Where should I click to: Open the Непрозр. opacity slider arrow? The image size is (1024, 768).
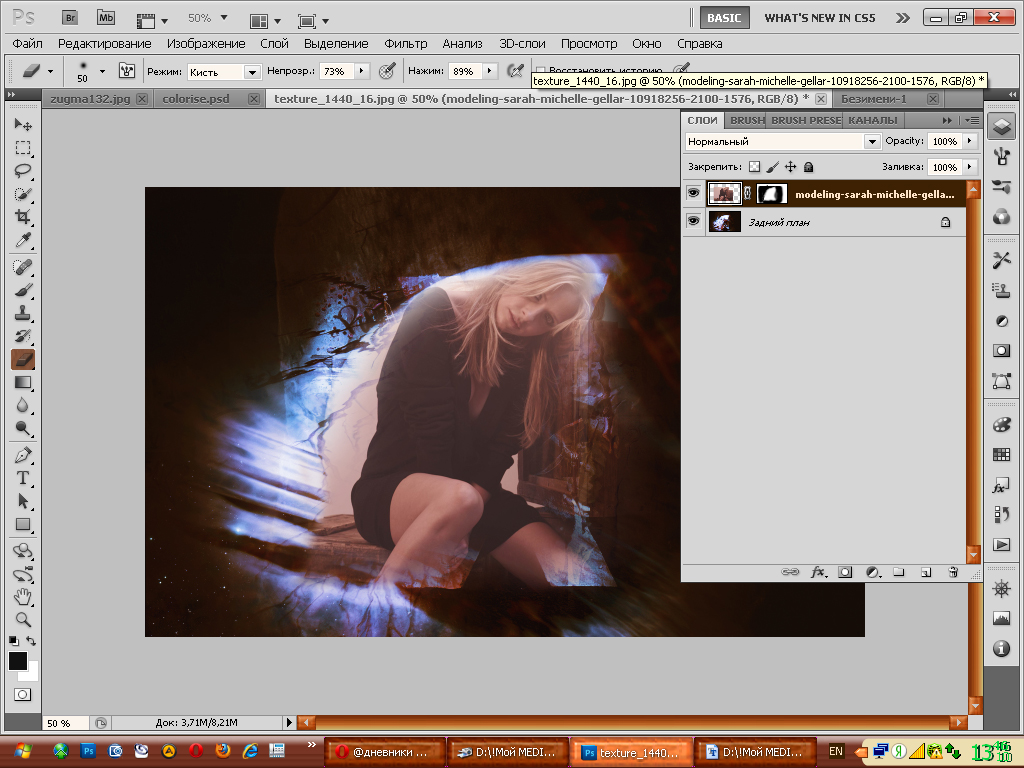point(362,71)
